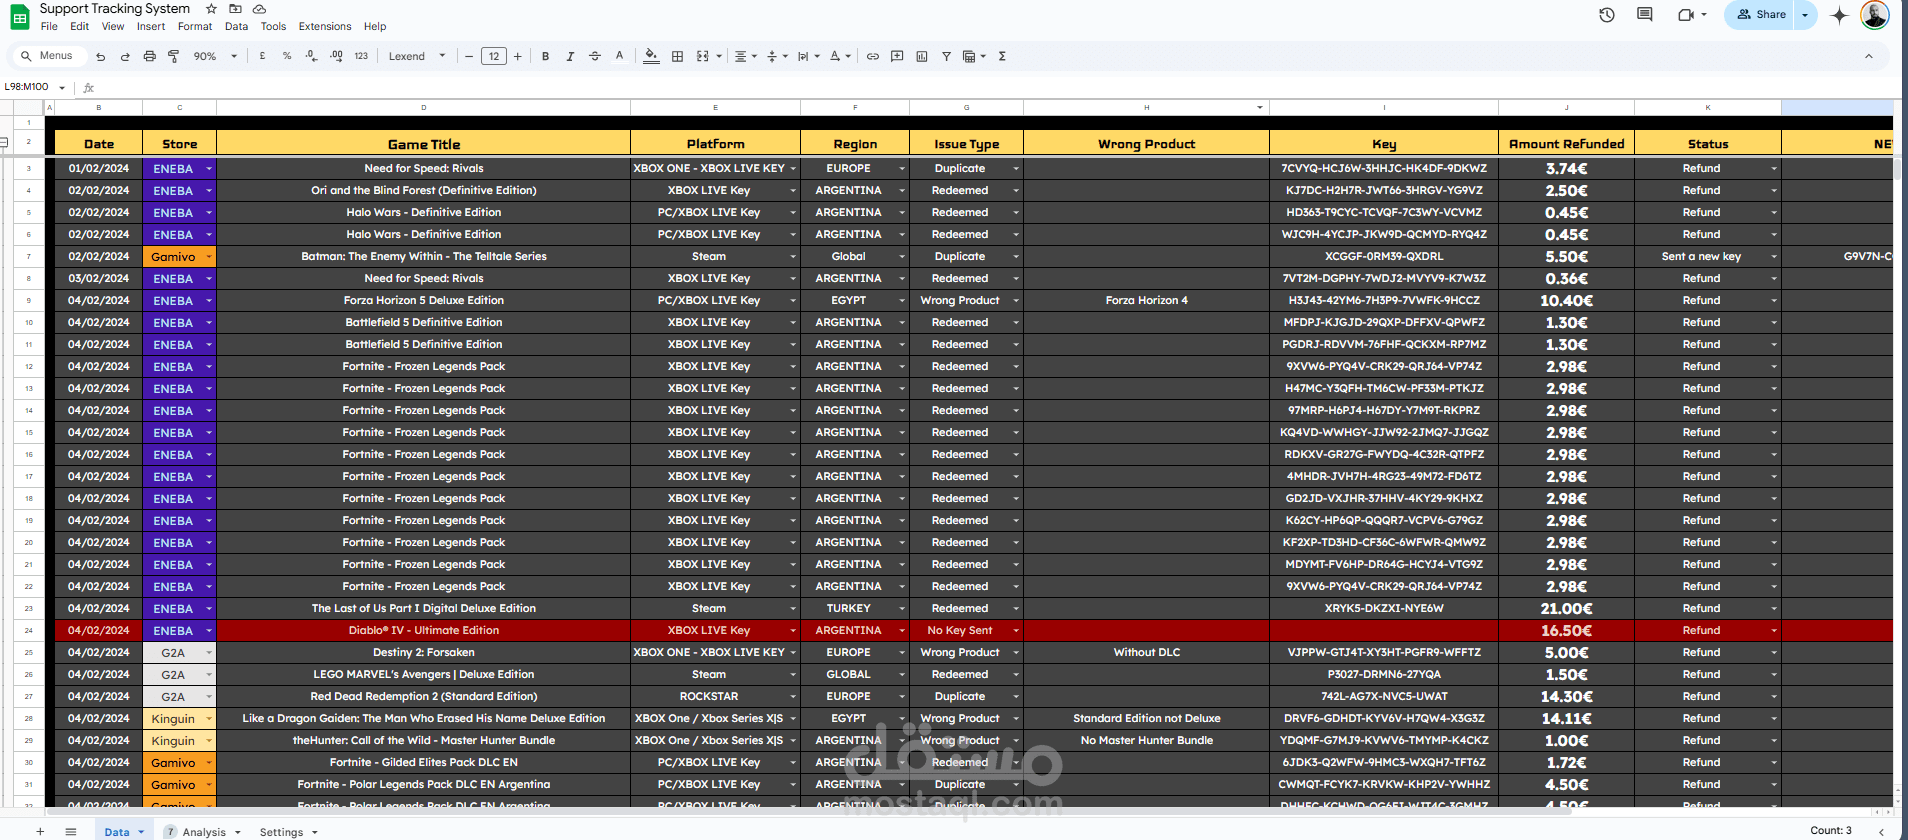Open Issue Type dropdown on Diablo IV row
1908x840 pixels.
1015,631
